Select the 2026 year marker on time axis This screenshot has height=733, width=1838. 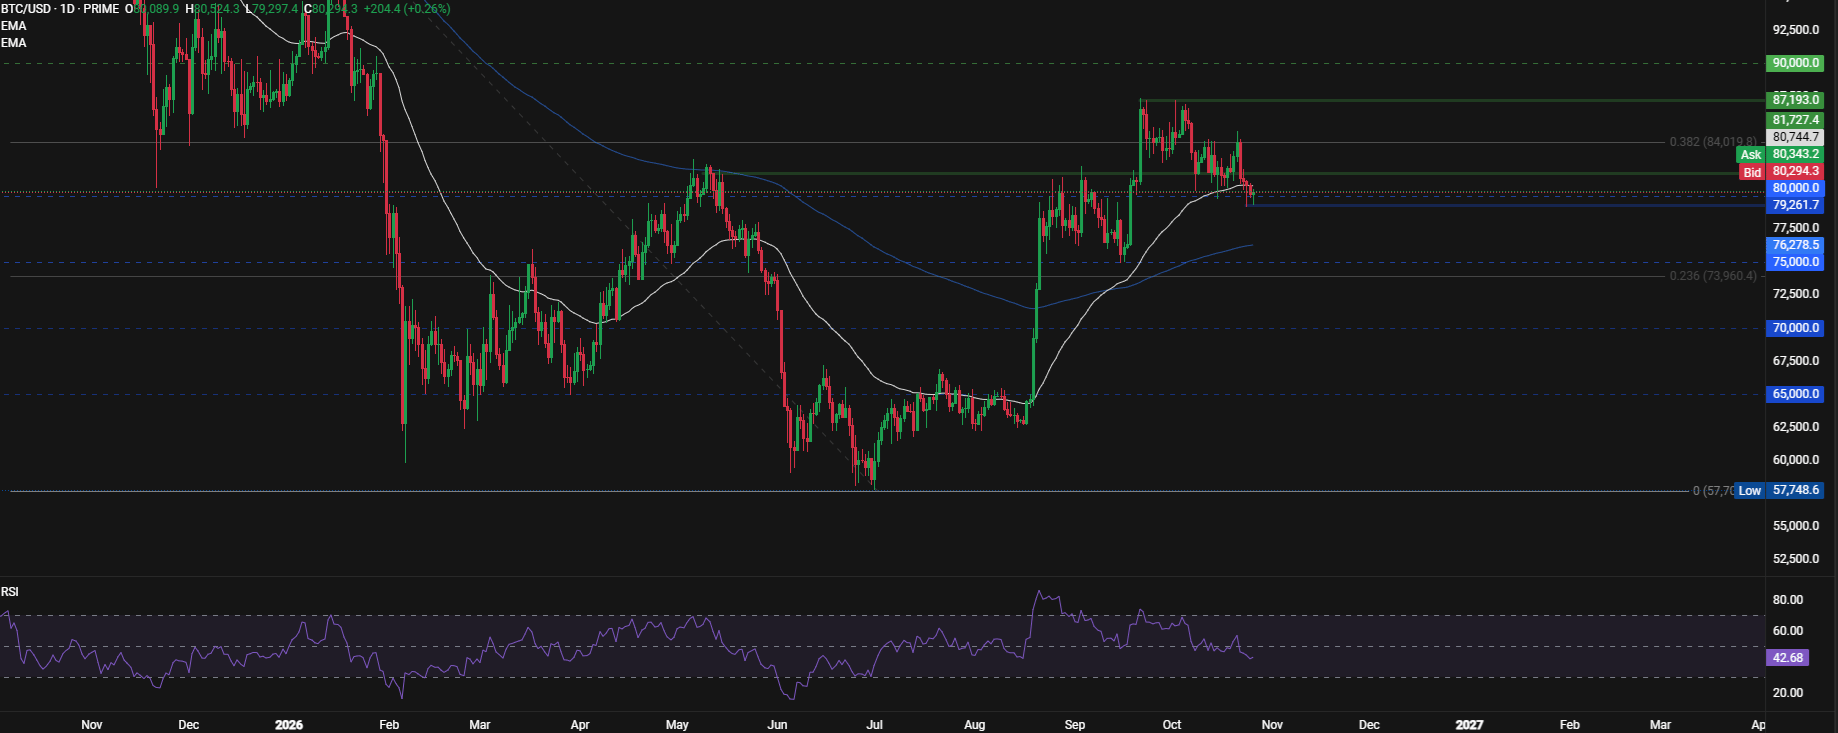coord(289,725)
